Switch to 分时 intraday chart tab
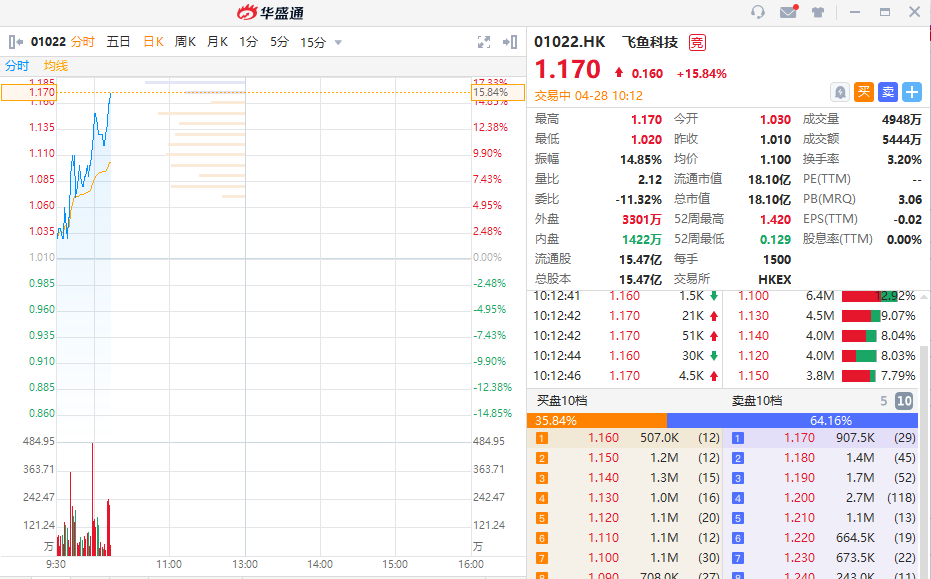Image resolution: width=931 pixels, height=579 pixels. pos(83,42)
